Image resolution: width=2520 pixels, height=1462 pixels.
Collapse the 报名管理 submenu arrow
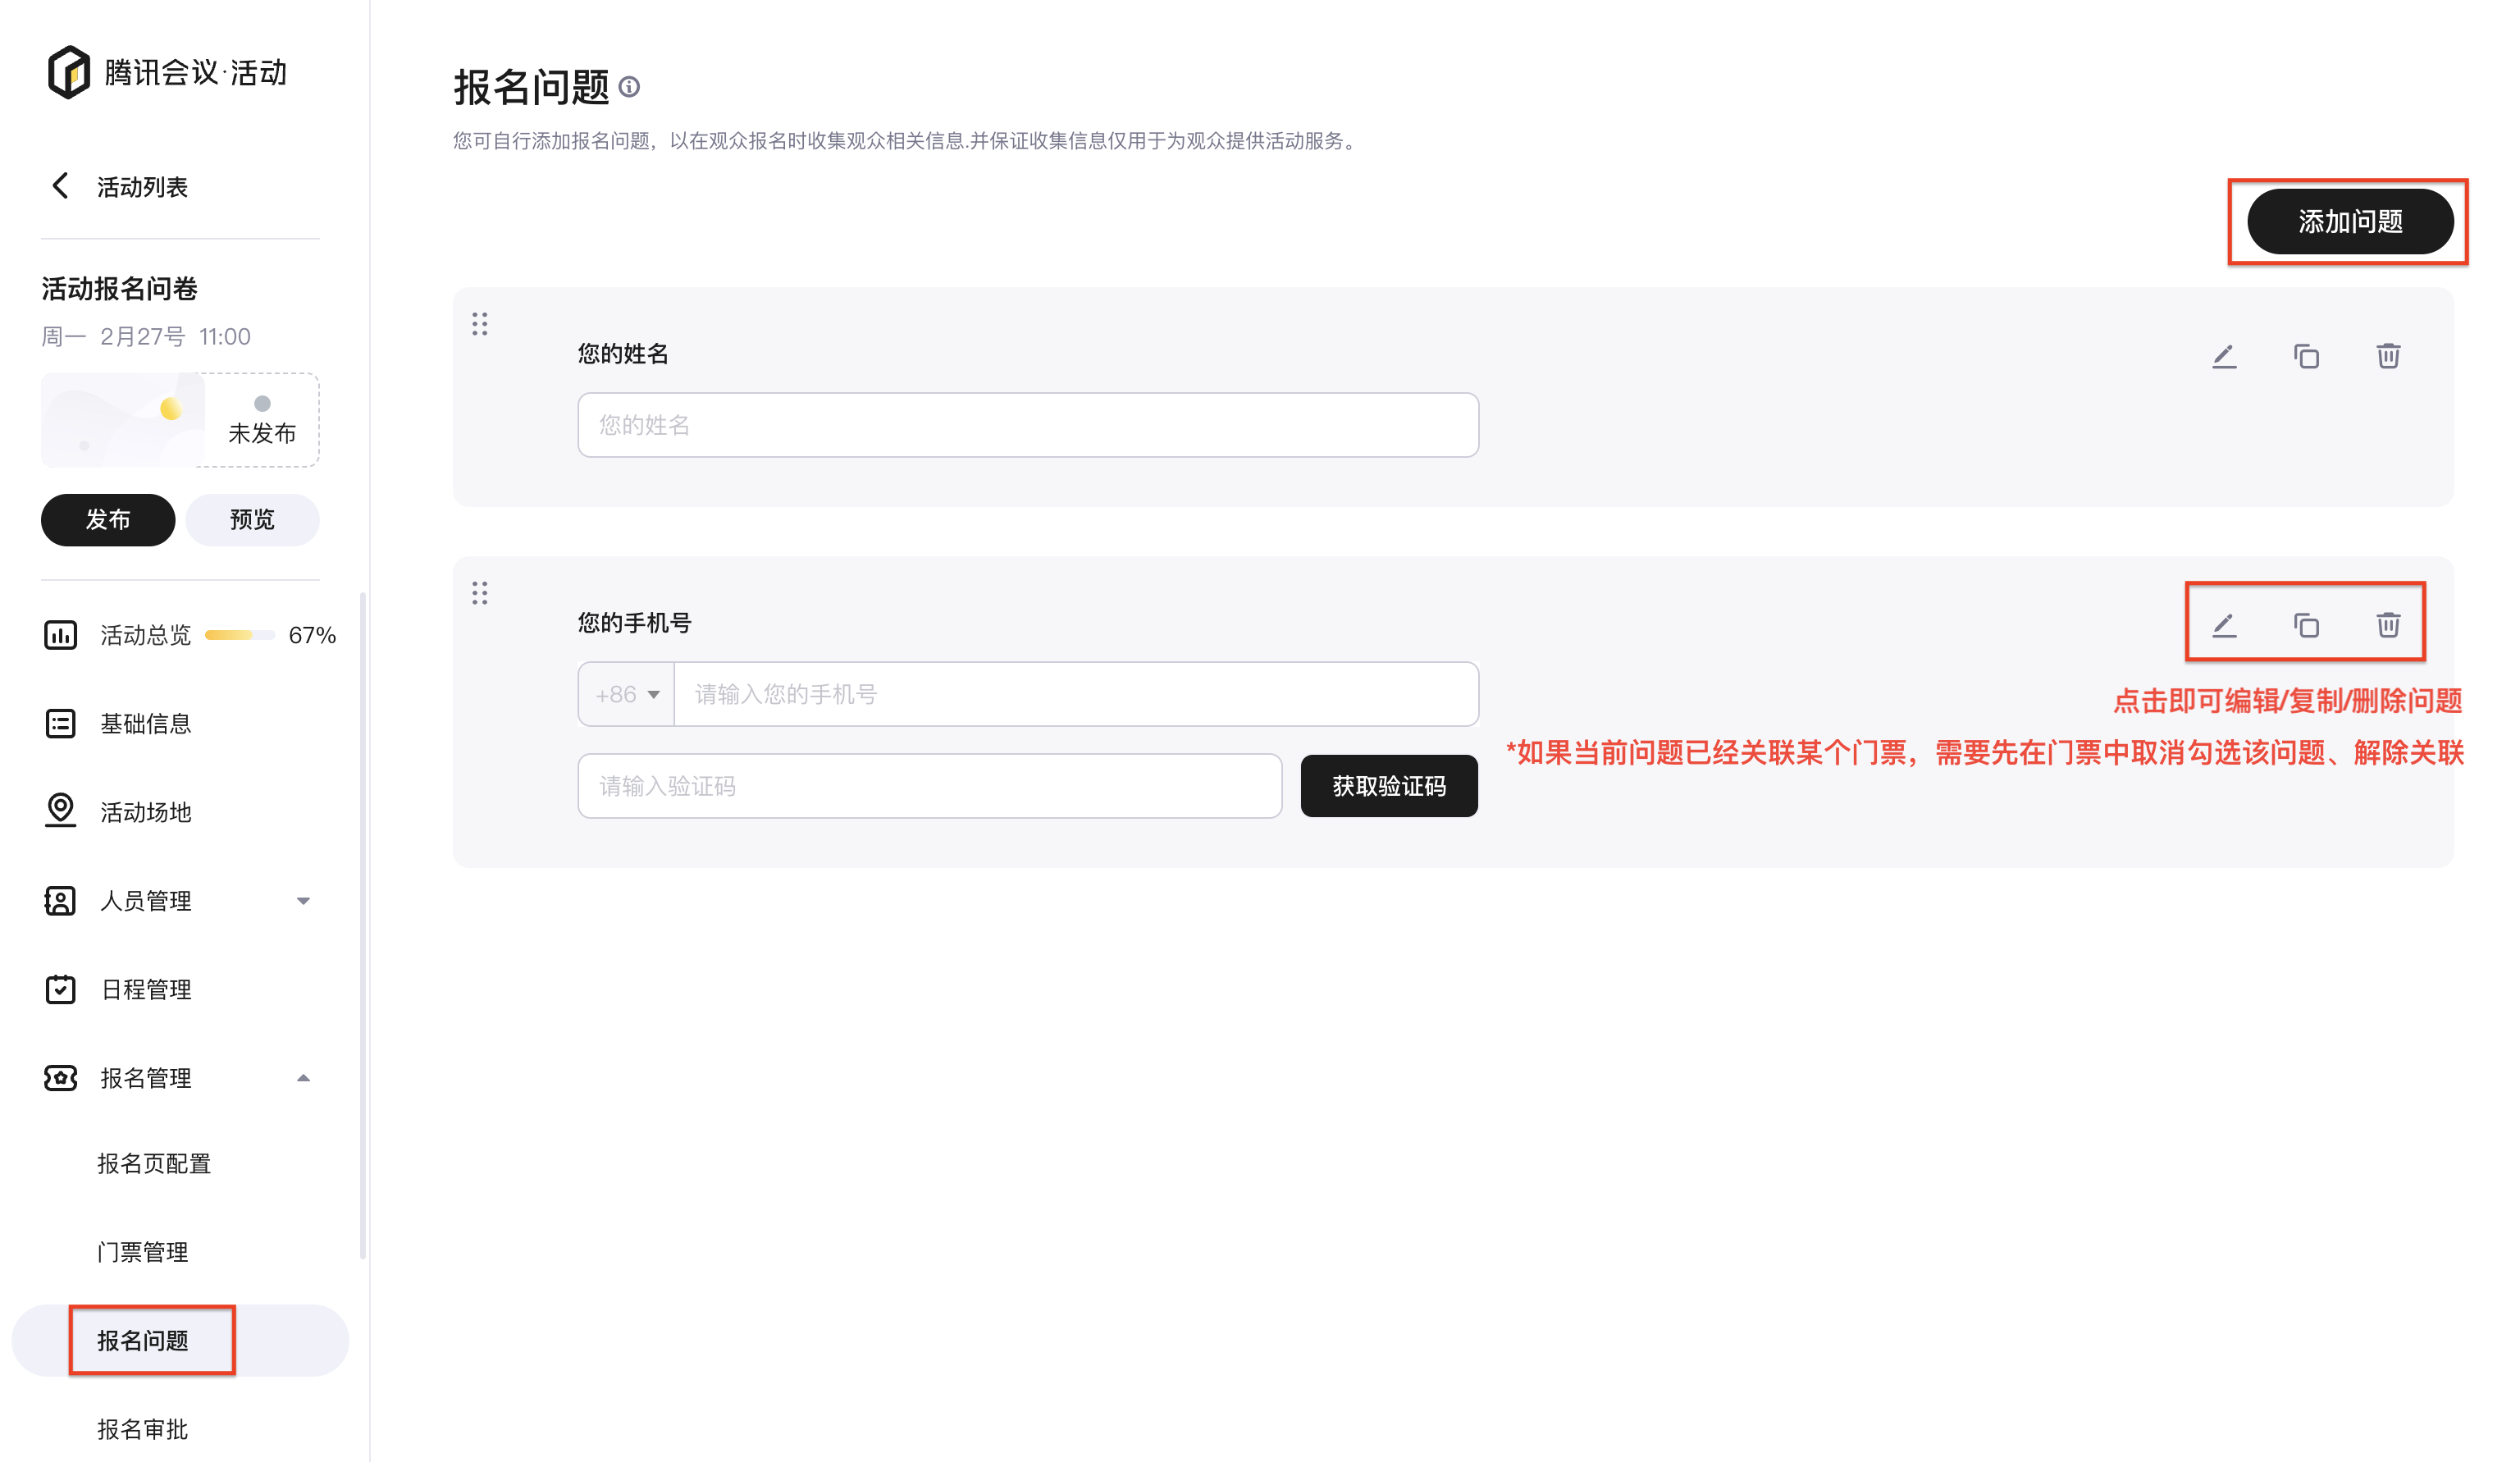point(303,1078)
